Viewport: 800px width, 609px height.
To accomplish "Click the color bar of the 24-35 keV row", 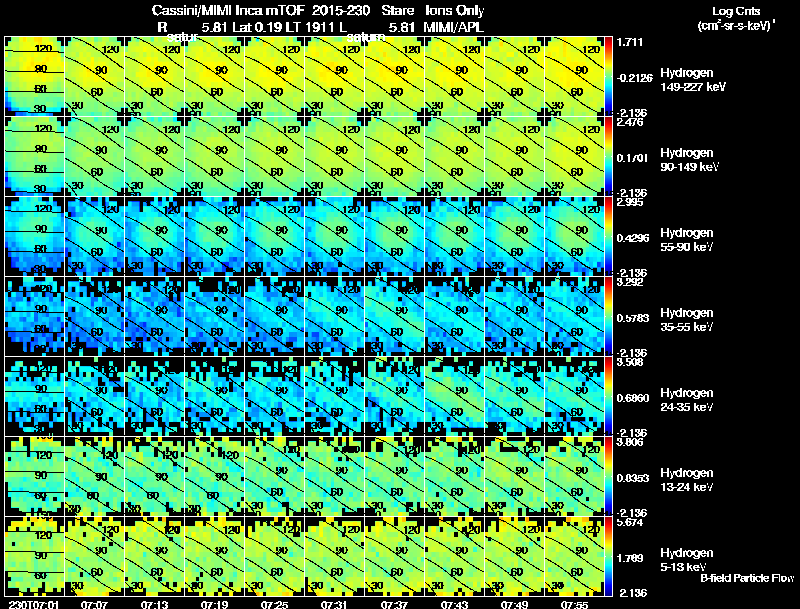I will (x=608, y=396).
